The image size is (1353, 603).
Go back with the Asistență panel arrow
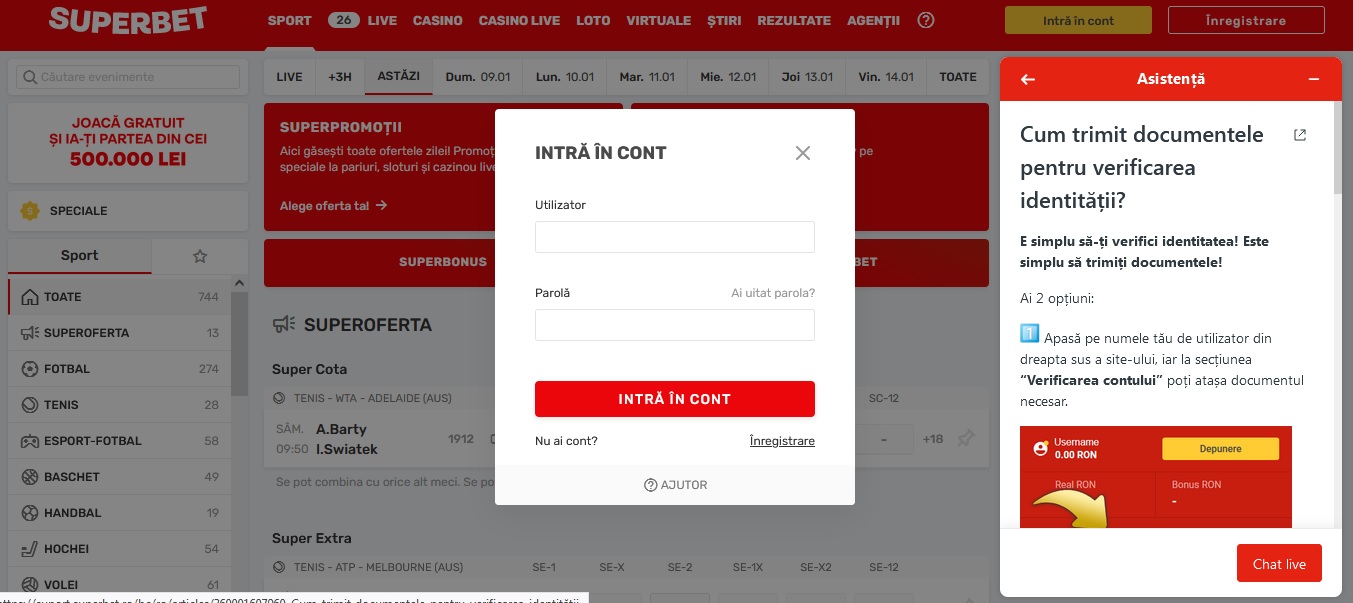point(1028,79)
